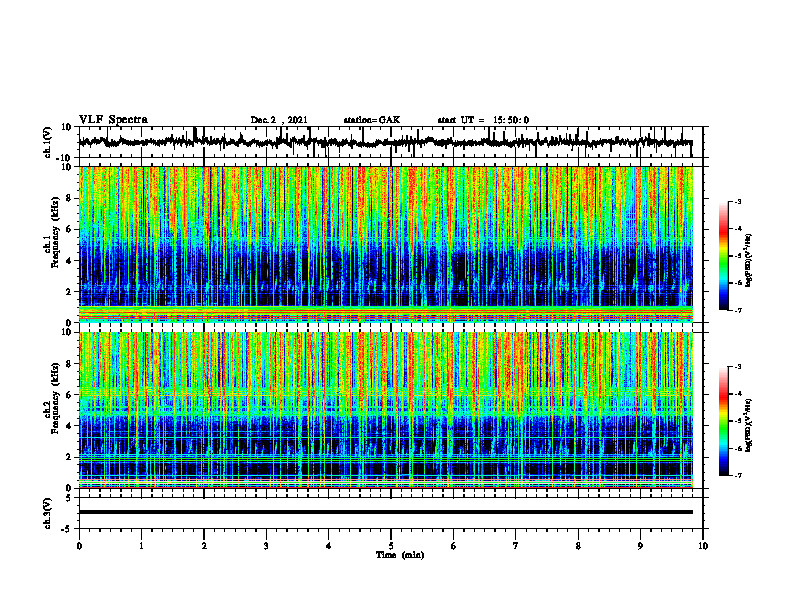
Task: Click time axis tick label "9"
Action: (640, 546)
